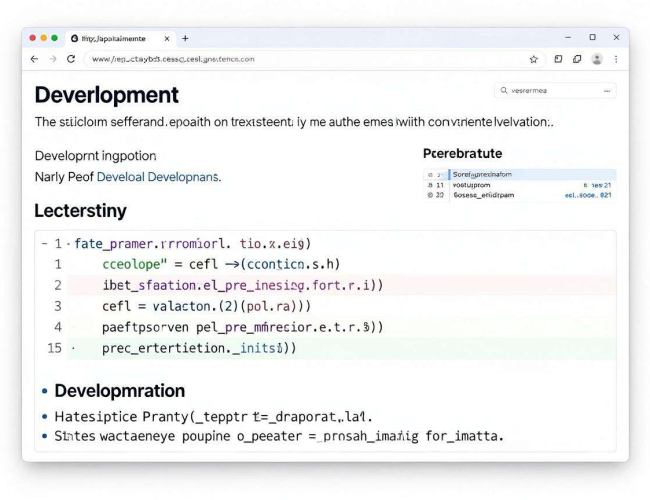Open the browser three-dot menu
650x500 pixels.
point(616,59)
